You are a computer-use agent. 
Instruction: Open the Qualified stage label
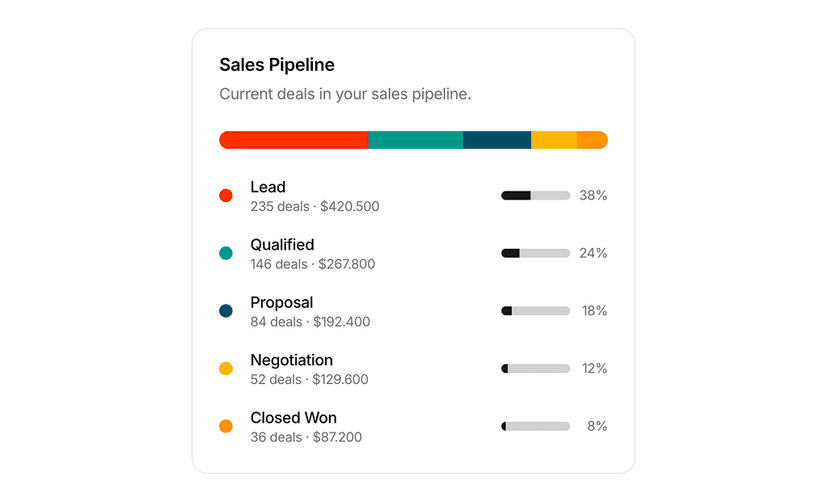tap(282, 245)
